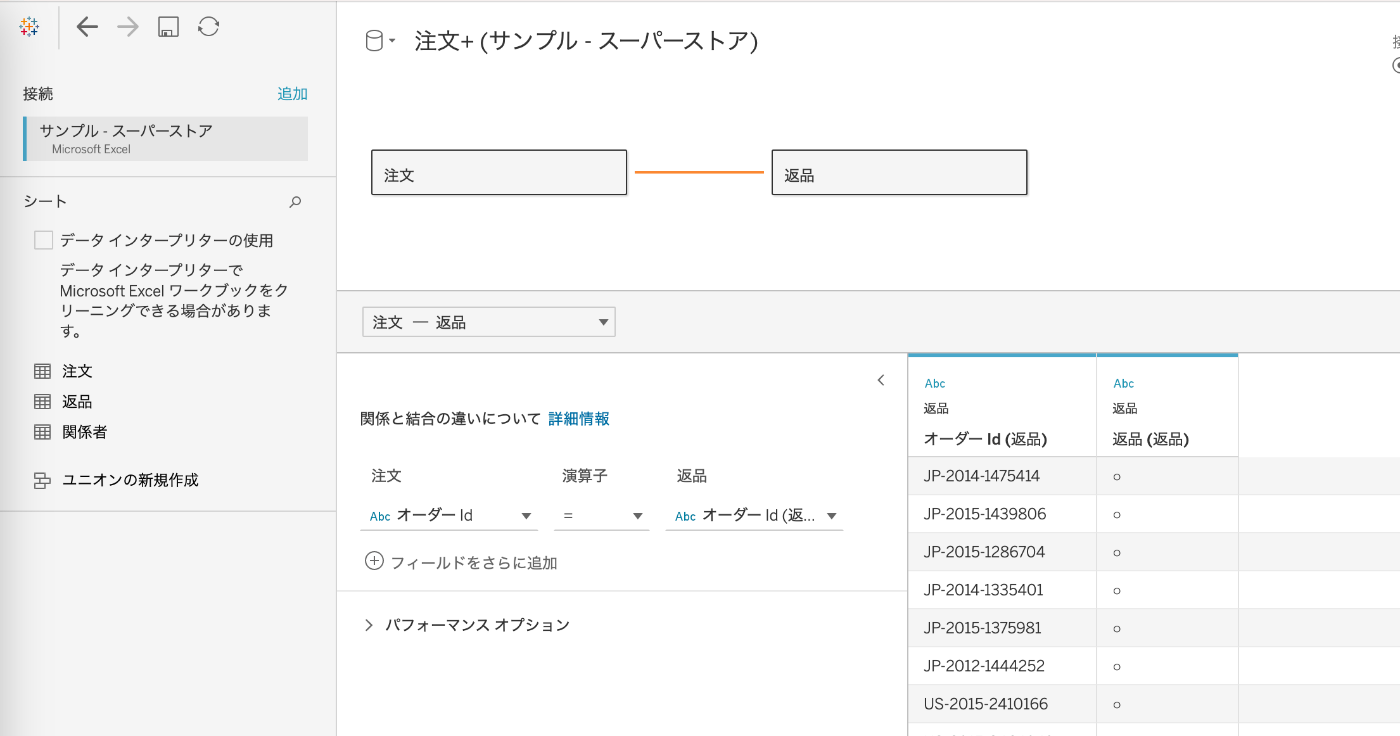Click the 追加 link to add a connection
Image resolution: width=1400 pixels, height=736 pixels.
(293, 94)
